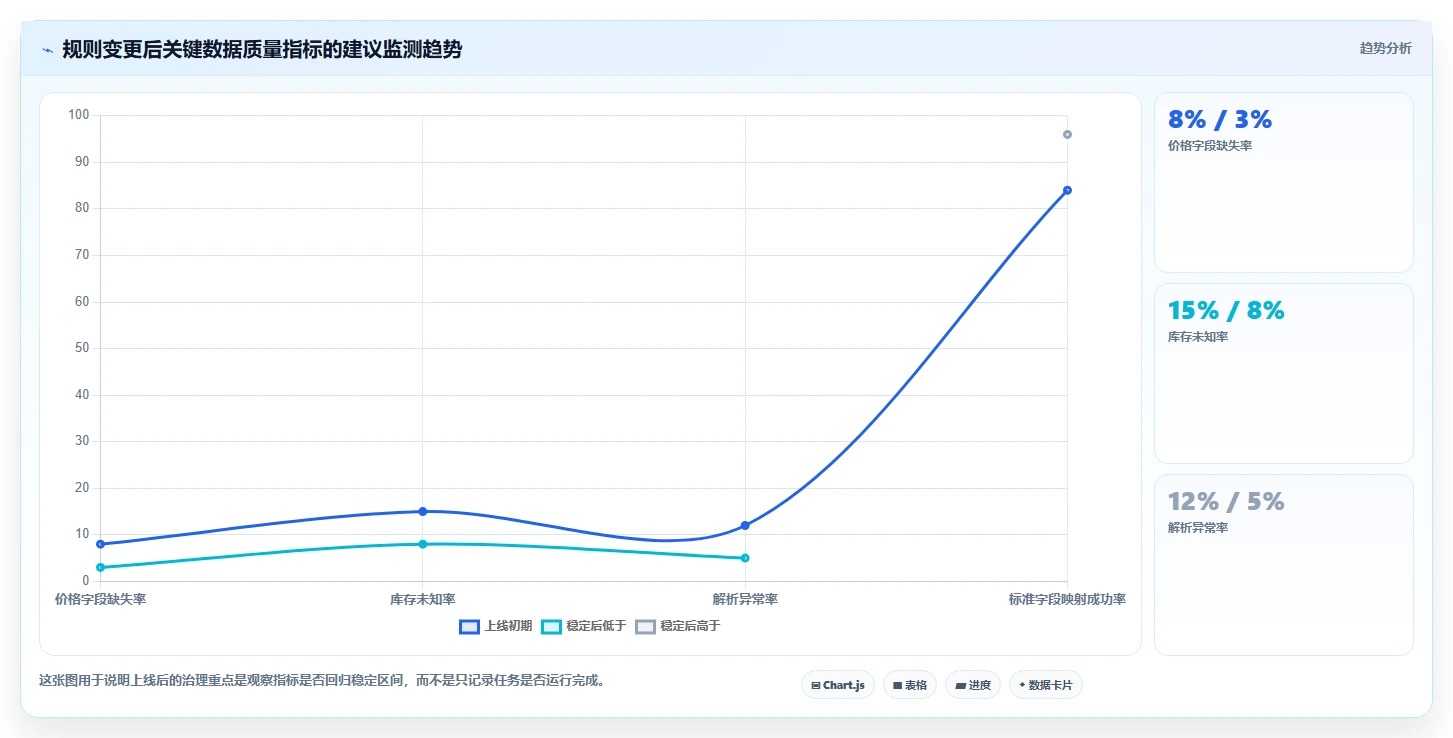The image size is (1453, 738).
Task: Click the 稳定后高于 gray legend swatch
Action: point(645,627)
